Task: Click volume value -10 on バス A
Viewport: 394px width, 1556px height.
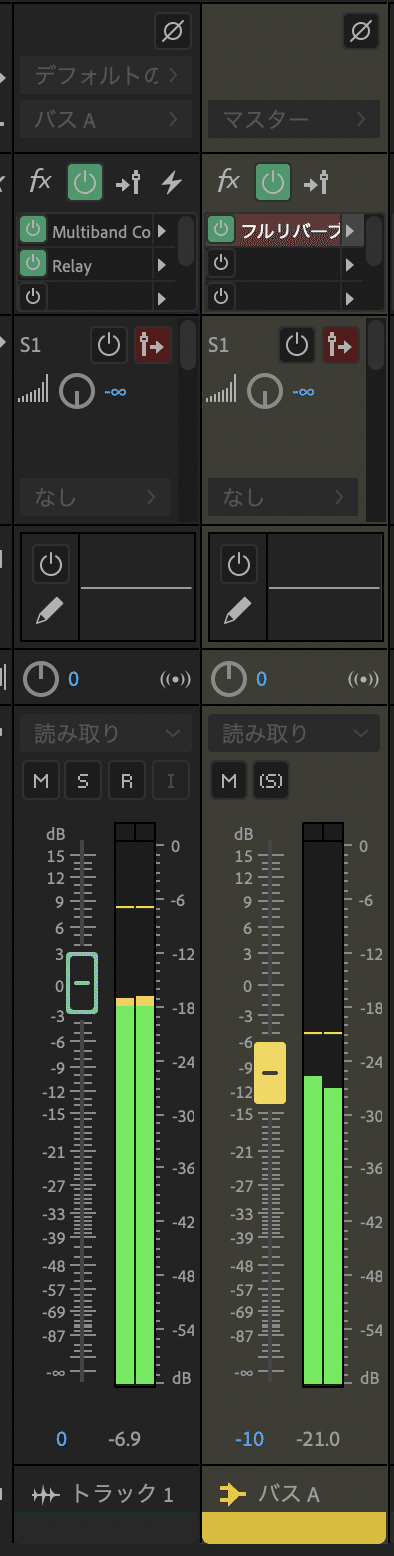Action: (249, 1439)
